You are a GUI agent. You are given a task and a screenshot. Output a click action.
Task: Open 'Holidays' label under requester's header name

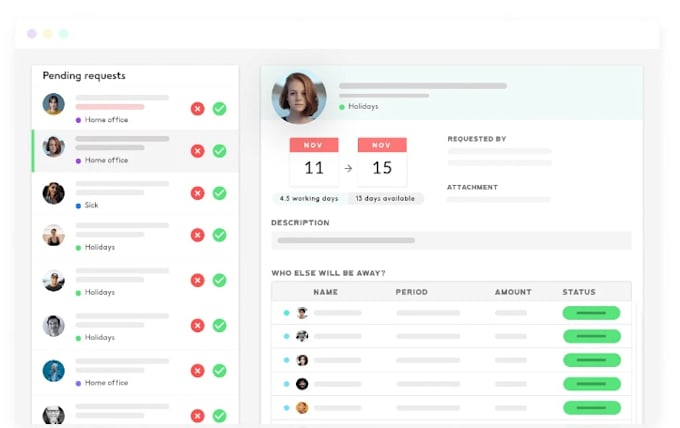(x=363, y=106)
